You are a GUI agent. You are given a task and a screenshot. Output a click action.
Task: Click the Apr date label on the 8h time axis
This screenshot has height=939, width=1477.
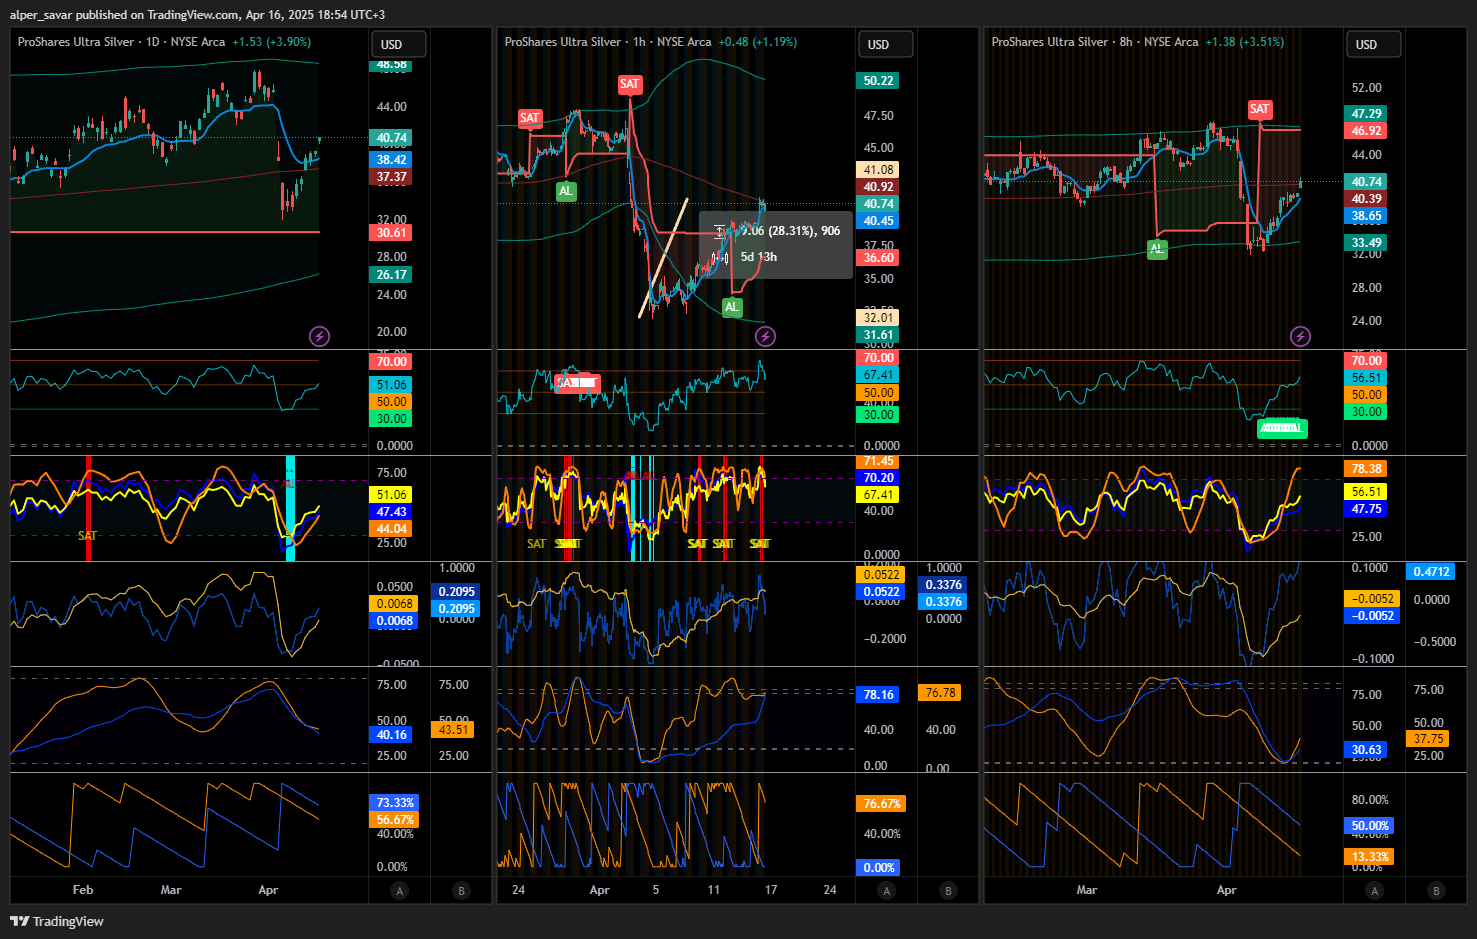[1227, 890]
